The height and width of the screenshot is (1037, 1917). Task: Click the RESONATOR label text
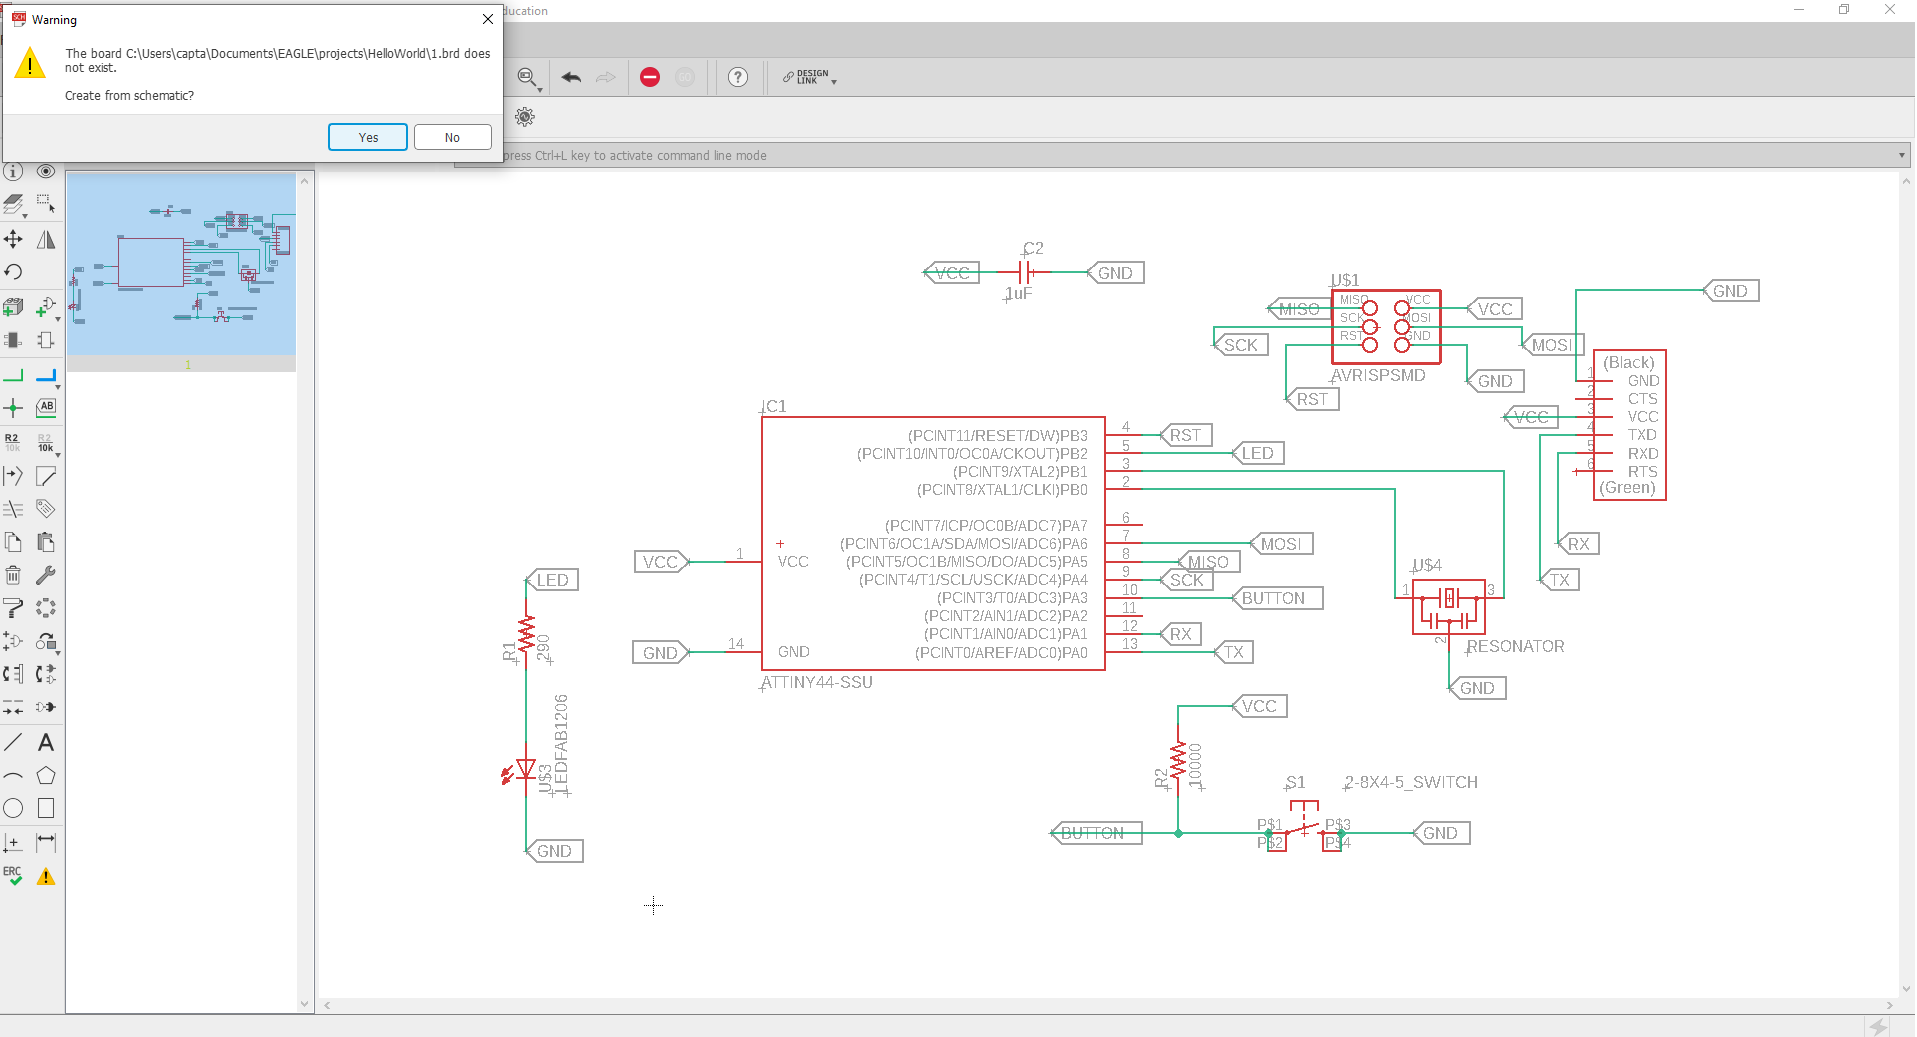coord(1515,646)
